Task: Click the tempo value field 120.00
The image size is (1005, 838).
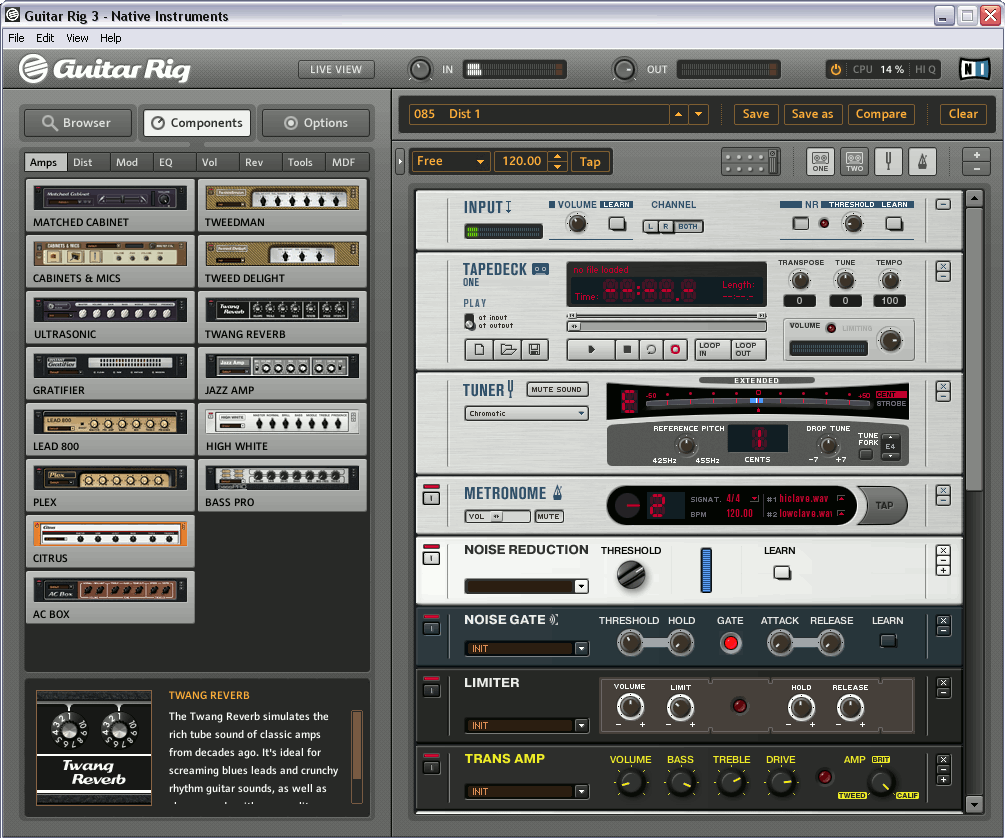Action: click(x=522, y=161)
